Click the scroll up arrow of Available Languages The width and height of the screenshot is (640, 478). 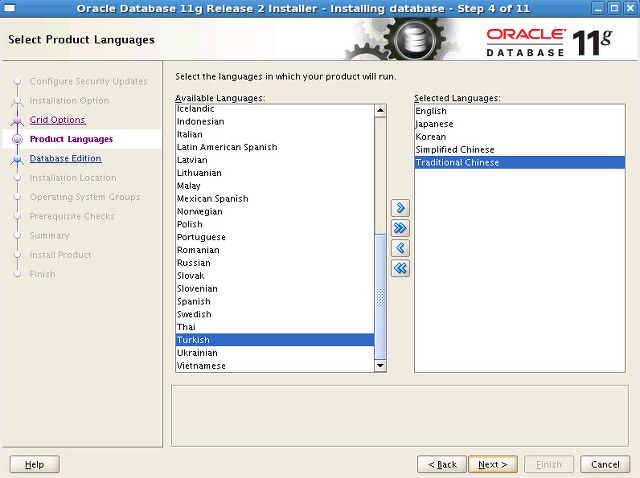(380, 111)
